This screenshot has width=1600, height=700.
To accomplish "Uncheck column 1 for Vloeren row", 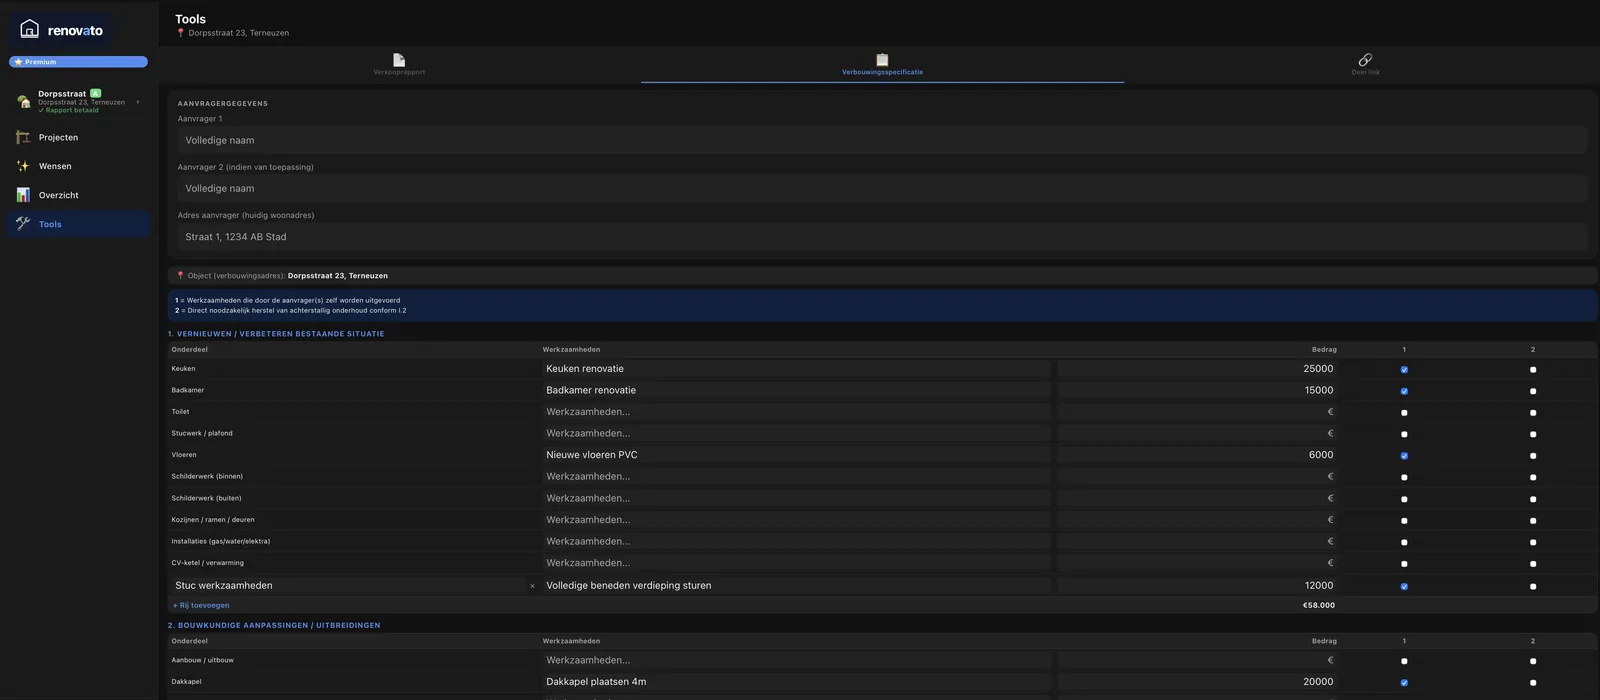I will point(1404,456).
